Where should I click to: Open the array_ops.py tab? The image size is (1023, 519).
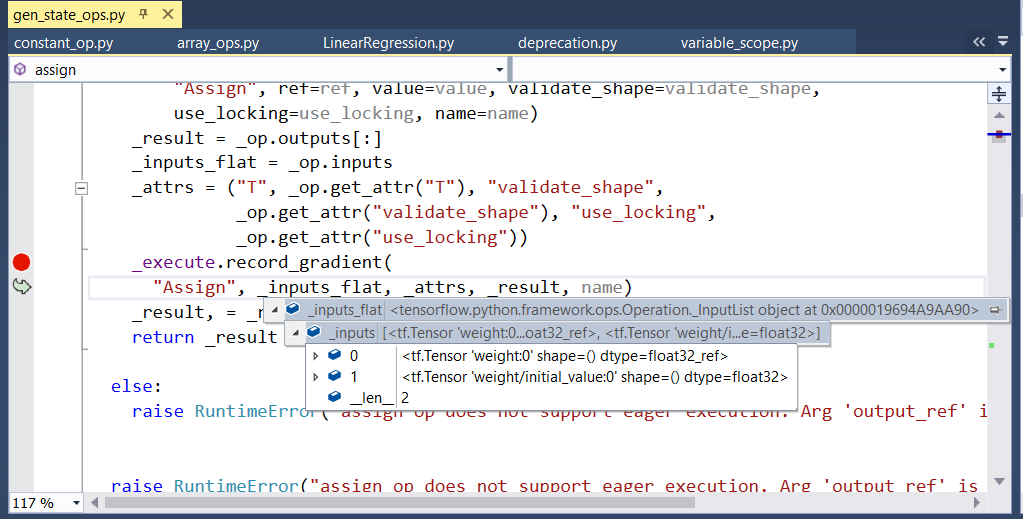point(218,43)
